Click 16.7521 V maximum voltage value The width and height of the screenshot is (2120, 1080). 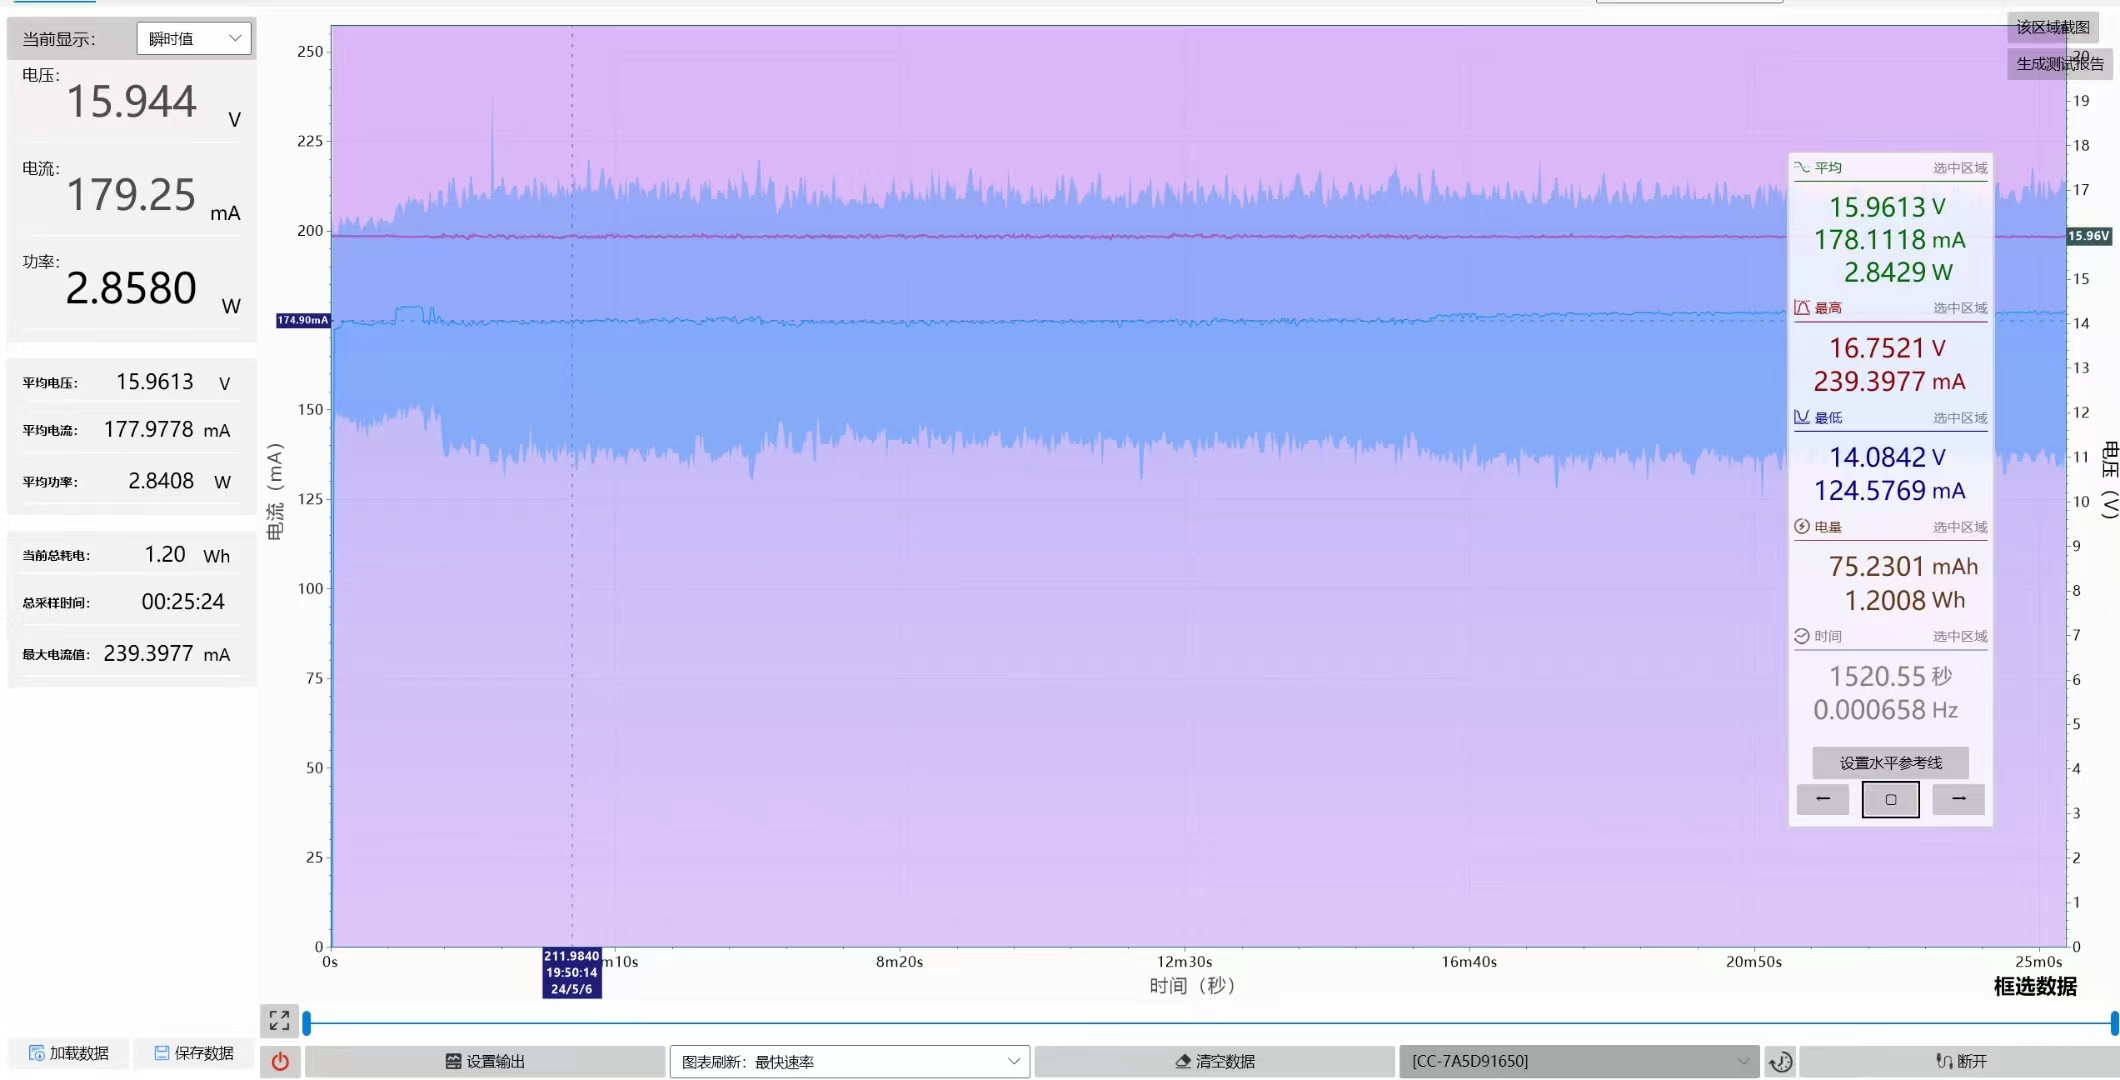(x=1887, y=348)
